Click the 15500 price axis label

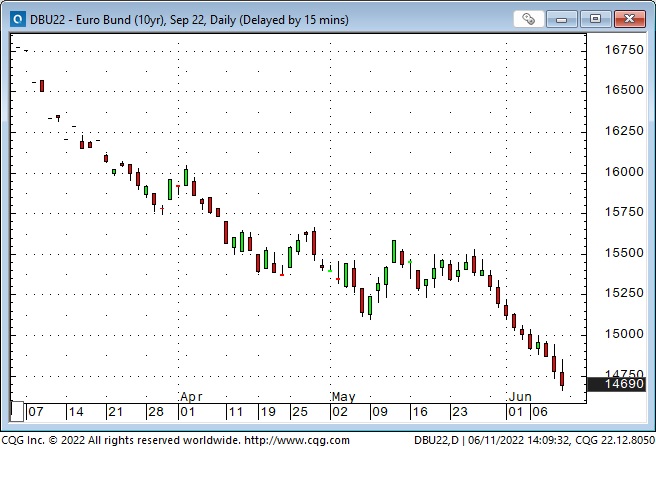[624, 253]
